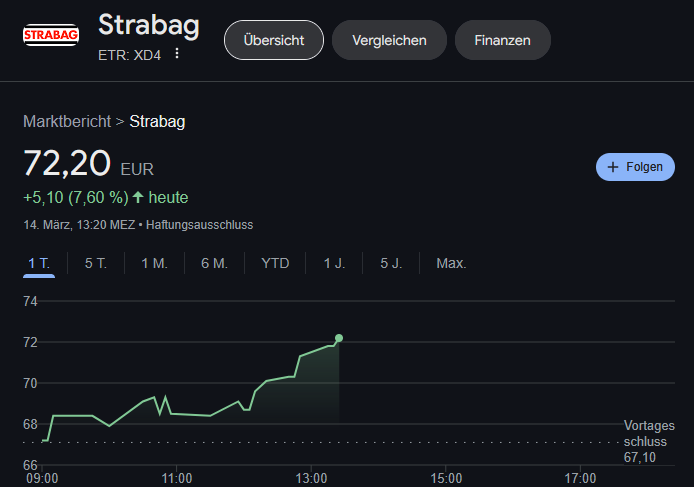
Task: Select the 1 T. time range
Action: click(39, 264)
